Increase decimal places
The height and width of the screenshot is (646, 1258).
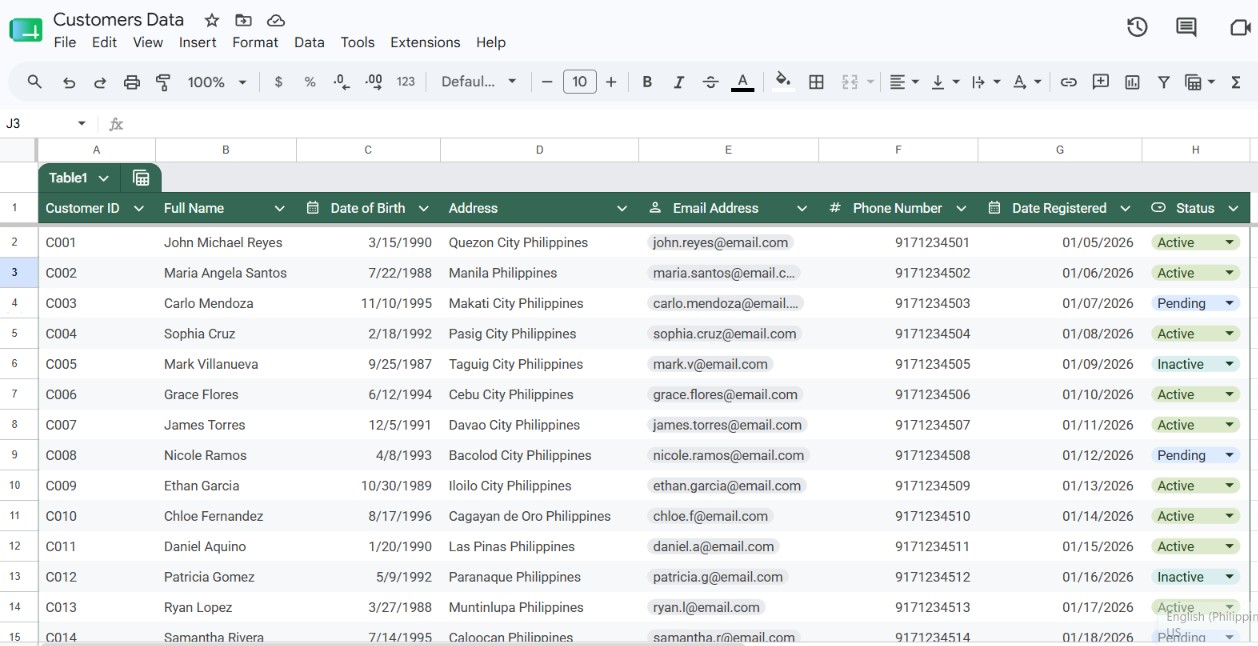(374, 82)
